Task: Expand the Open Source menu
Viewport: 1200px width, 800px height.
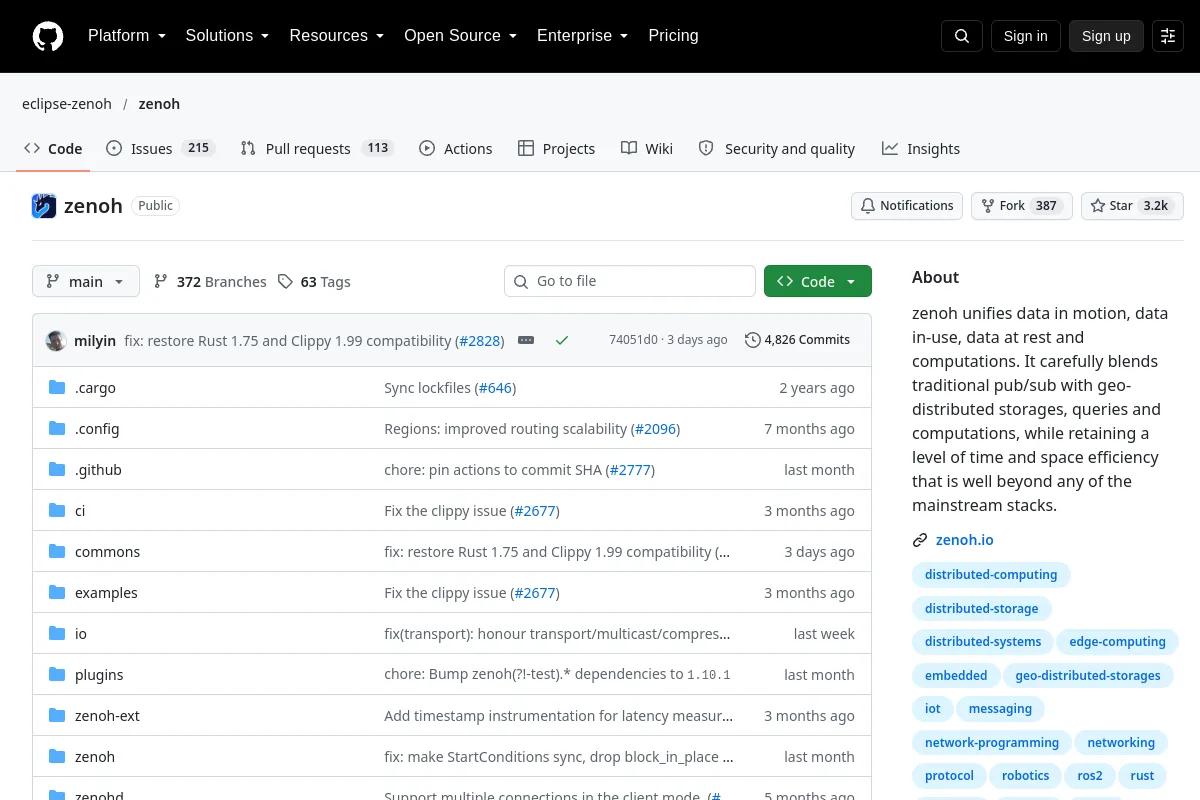Action: (460, 36)
